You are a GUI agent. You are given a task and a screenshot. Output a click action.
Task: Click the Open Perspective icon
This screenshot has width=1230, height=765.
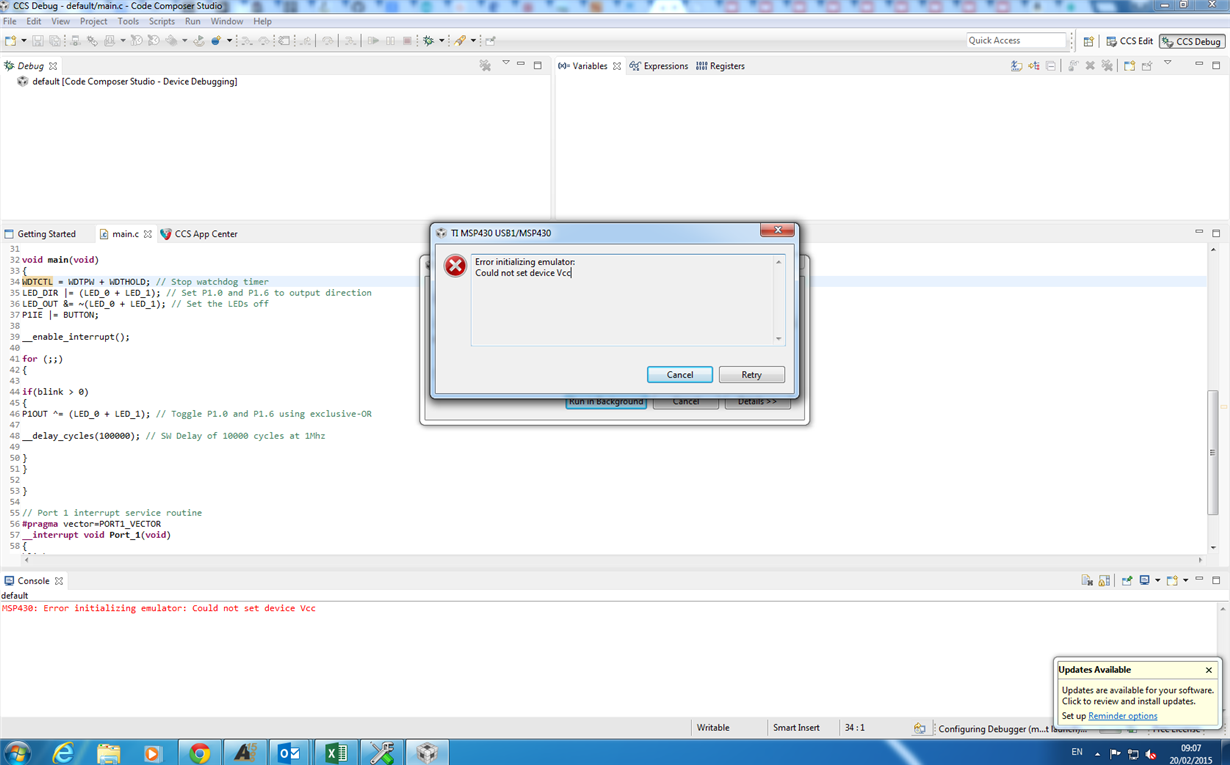click(1088, 41)
